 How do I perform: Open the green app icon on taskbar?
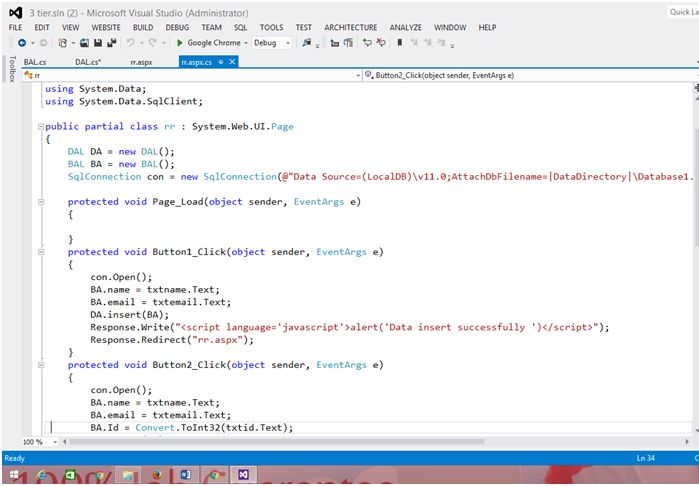[x=70, y=475]
